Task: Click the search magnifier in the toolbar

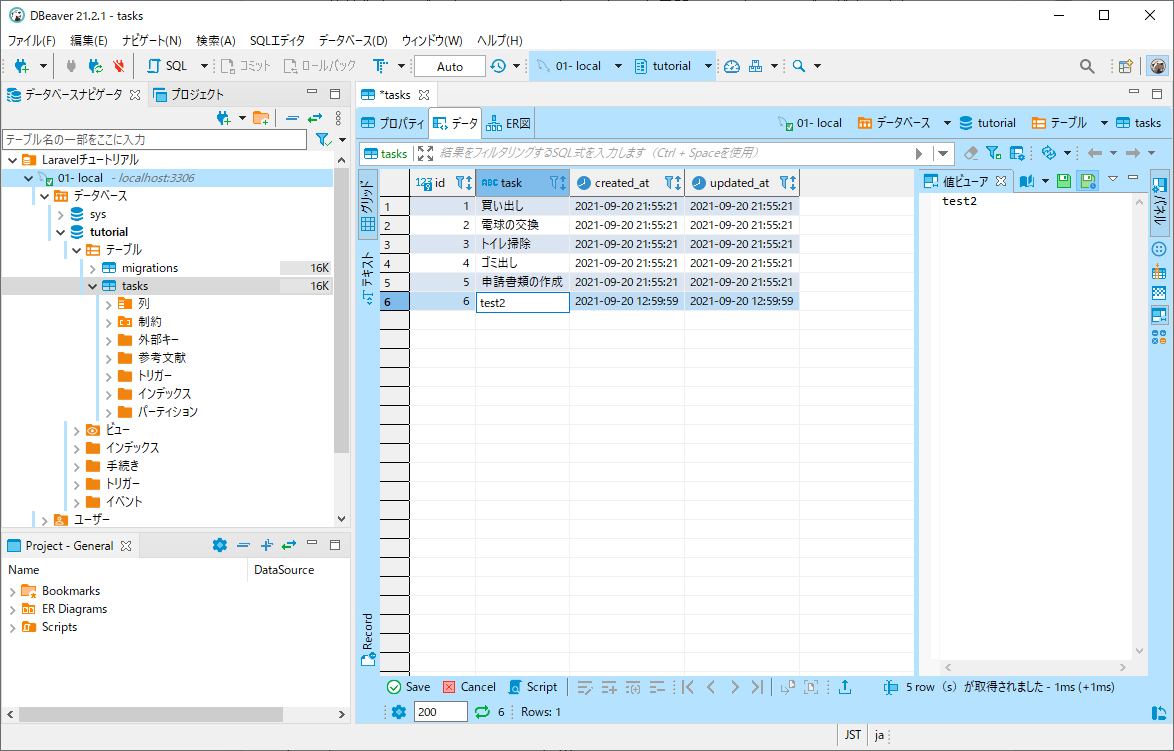Action: (799, 66)
